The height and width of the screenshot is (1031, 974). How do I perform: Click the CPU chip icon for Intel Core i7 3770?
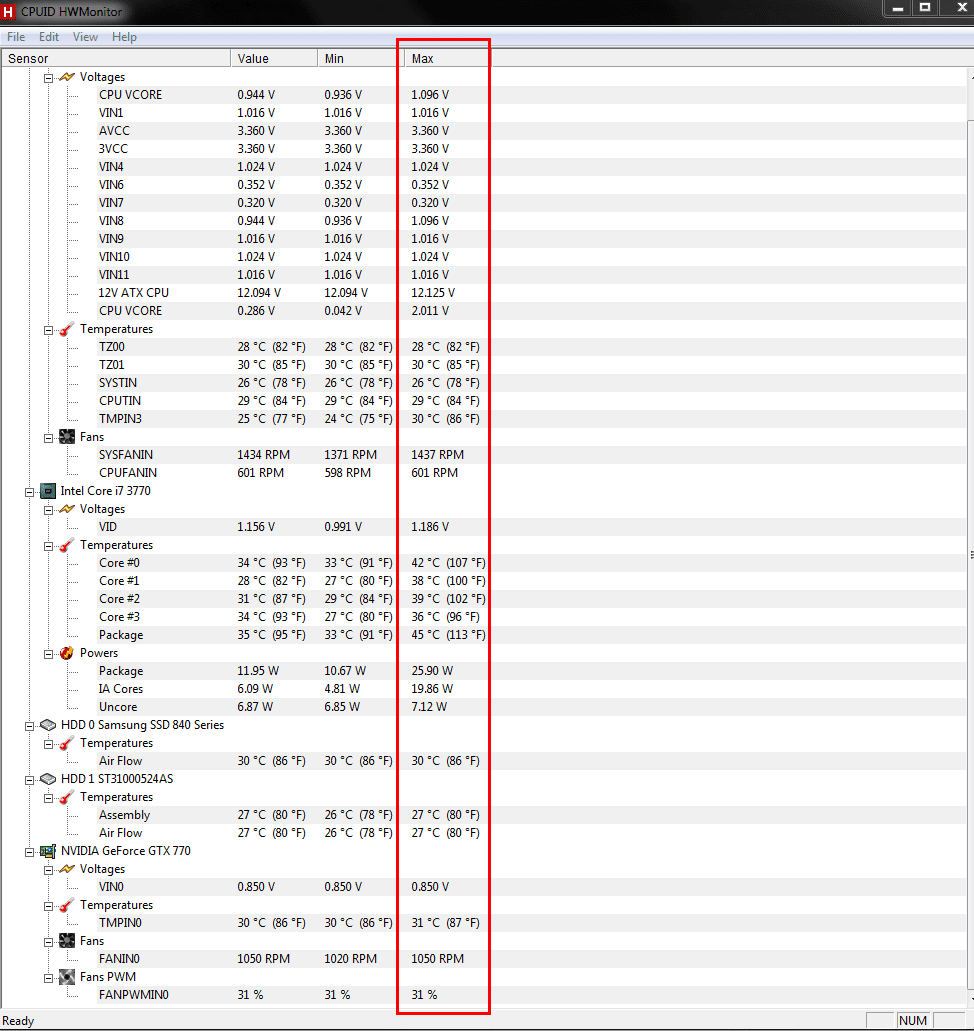point(47,491)
